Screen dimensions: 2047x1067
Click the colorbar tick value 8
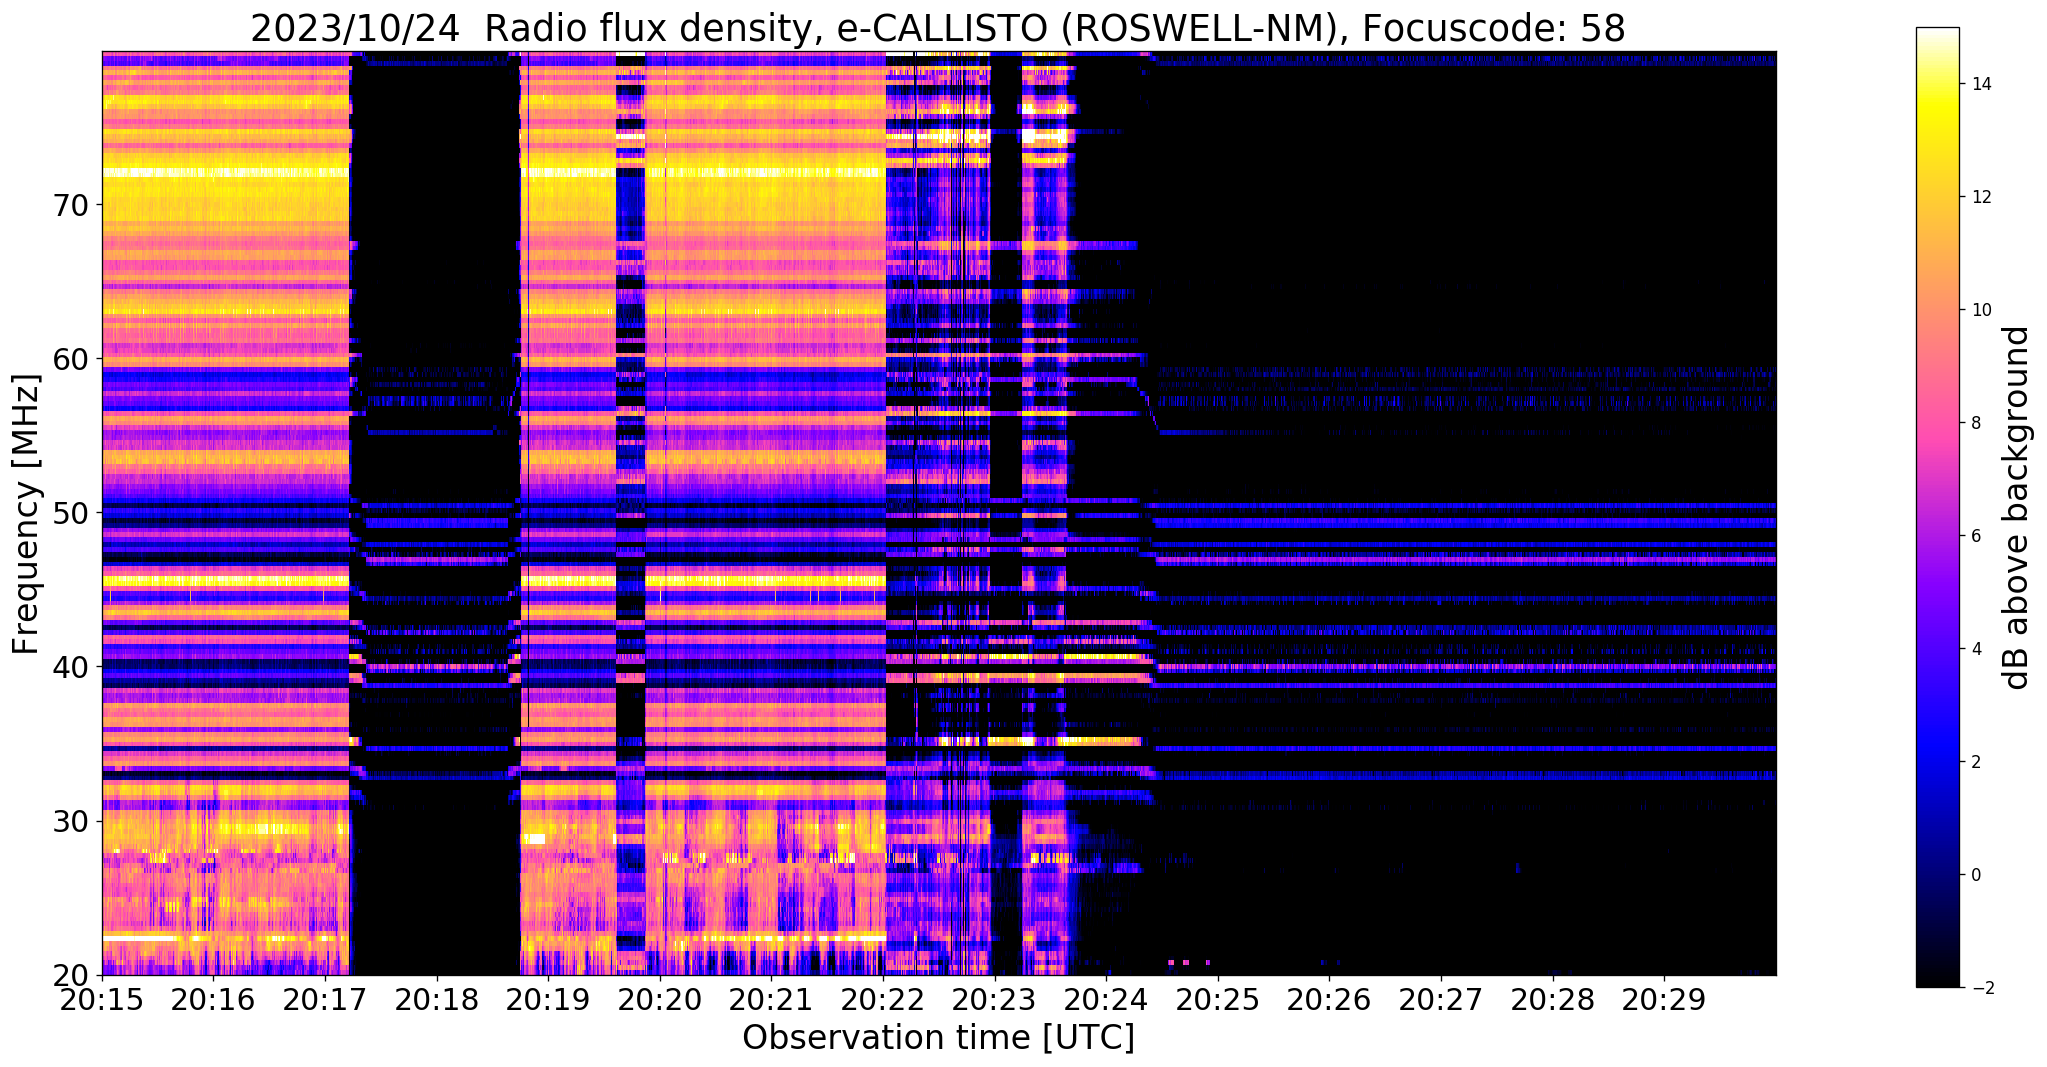click(1975, 423)
